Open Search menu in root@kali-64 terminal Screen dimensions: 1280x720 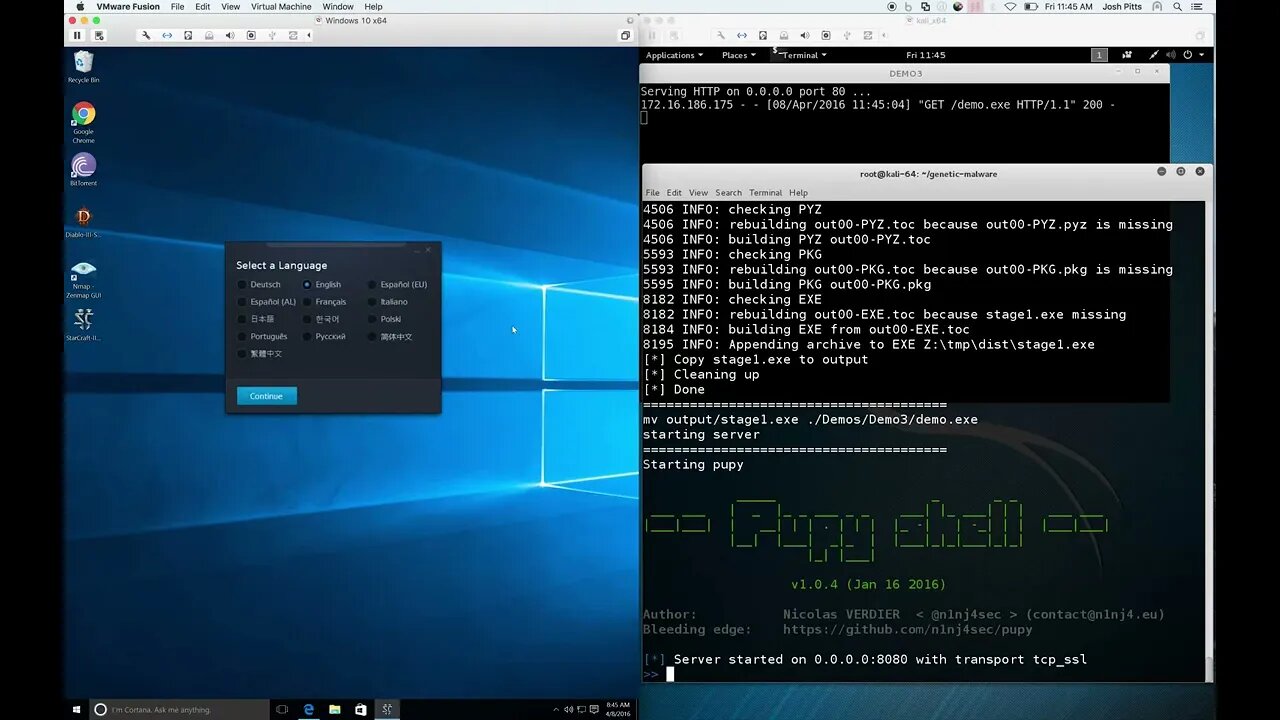[728, 193]
